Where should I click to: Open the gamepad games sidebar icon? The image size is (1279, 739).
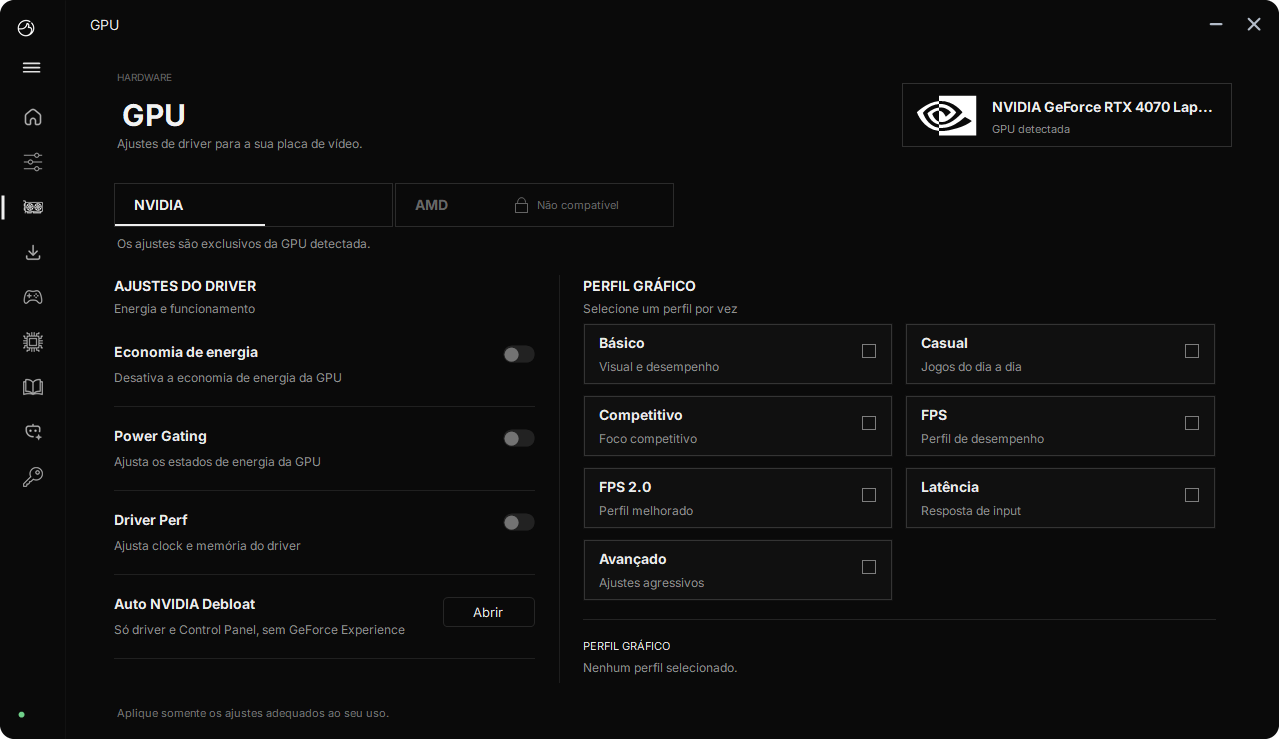pos(33,297)
